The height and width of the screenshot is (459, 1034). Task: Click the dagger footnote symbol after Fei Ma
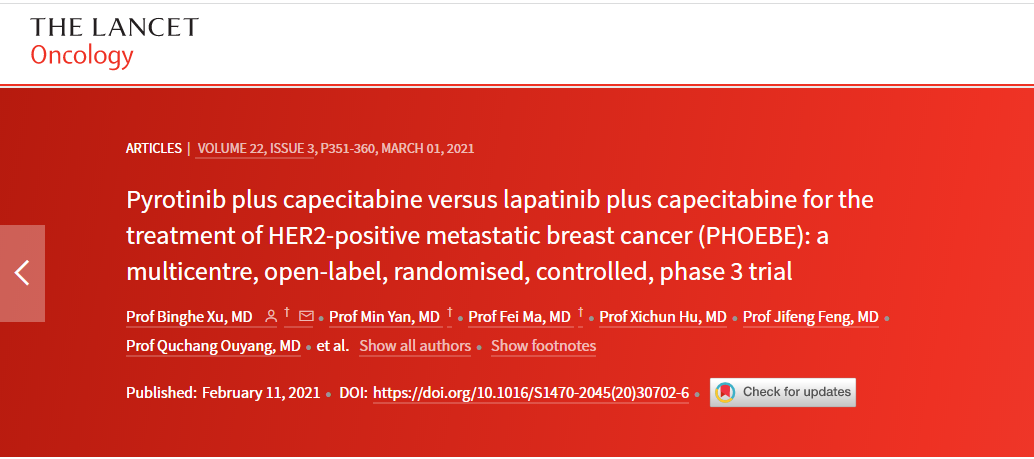[580, 313]
